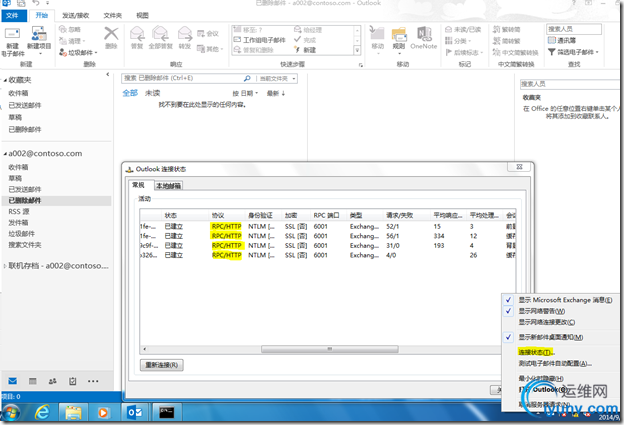Switch to Tasks view icon in navigation bar
This screenshot has height=425, width=624.
(72, 381)
